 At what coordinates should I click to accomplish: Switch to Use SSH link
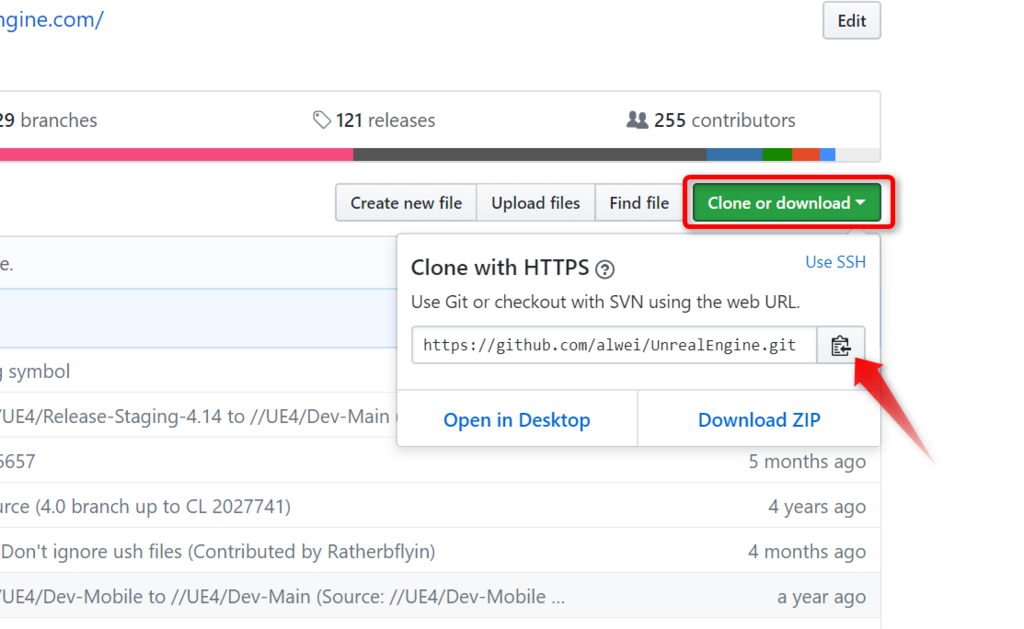(x=835, y=262)
